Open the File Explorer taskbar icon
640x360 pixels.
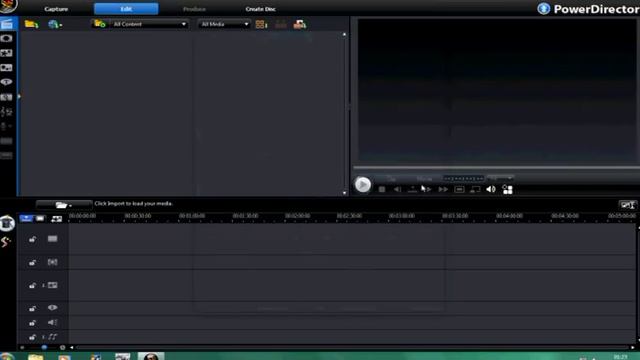point(36,357)
